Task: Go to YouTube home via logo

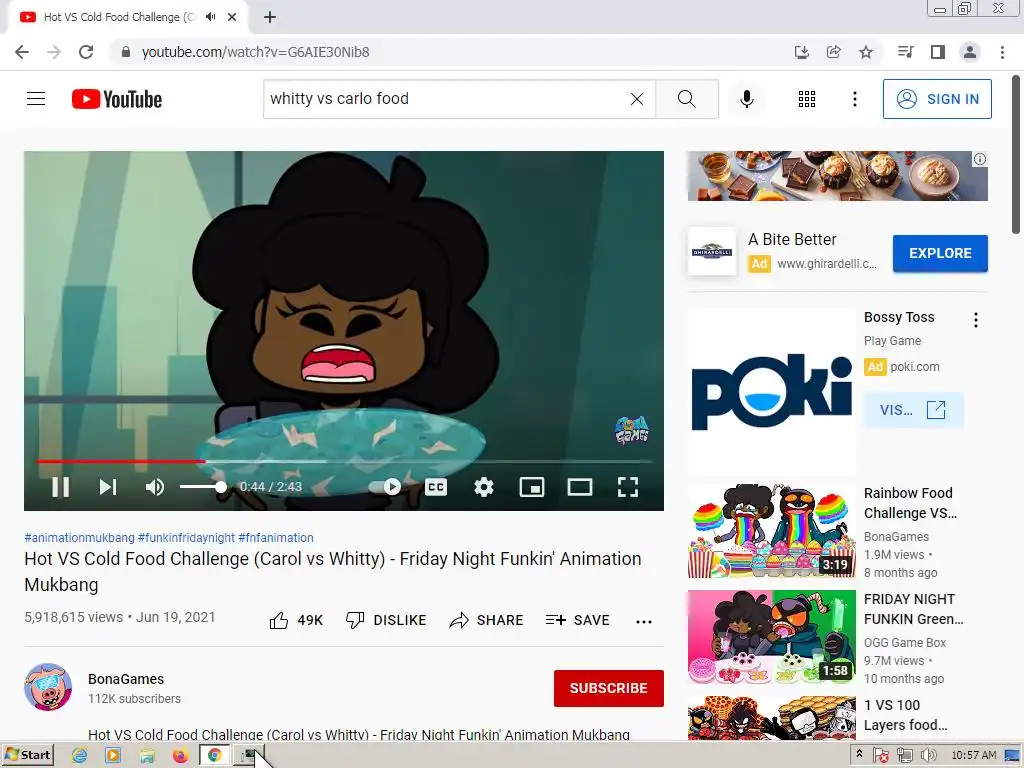Action: [117, 99]
